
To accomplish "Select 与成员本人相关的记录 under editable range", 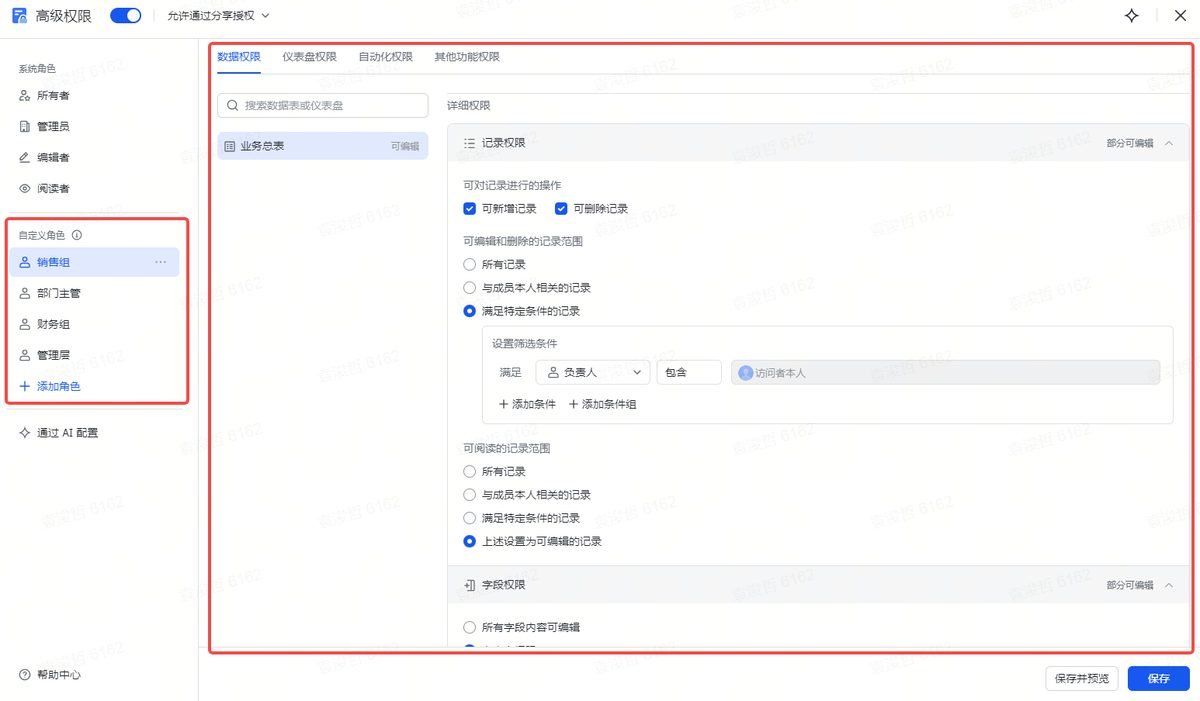I will [469, 288].
